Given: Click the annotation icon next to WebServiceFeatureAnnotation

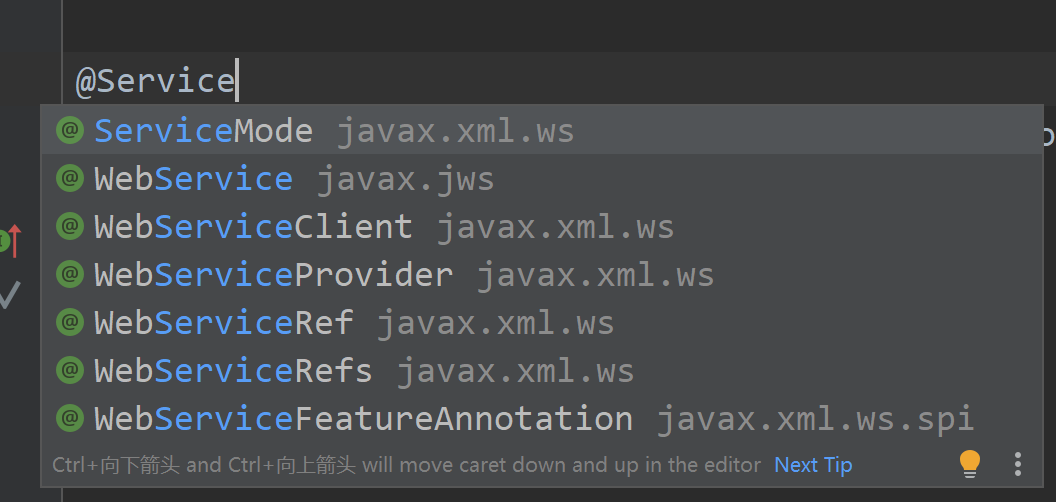Looking at the screenshot, I should click(x=70, y=418).
